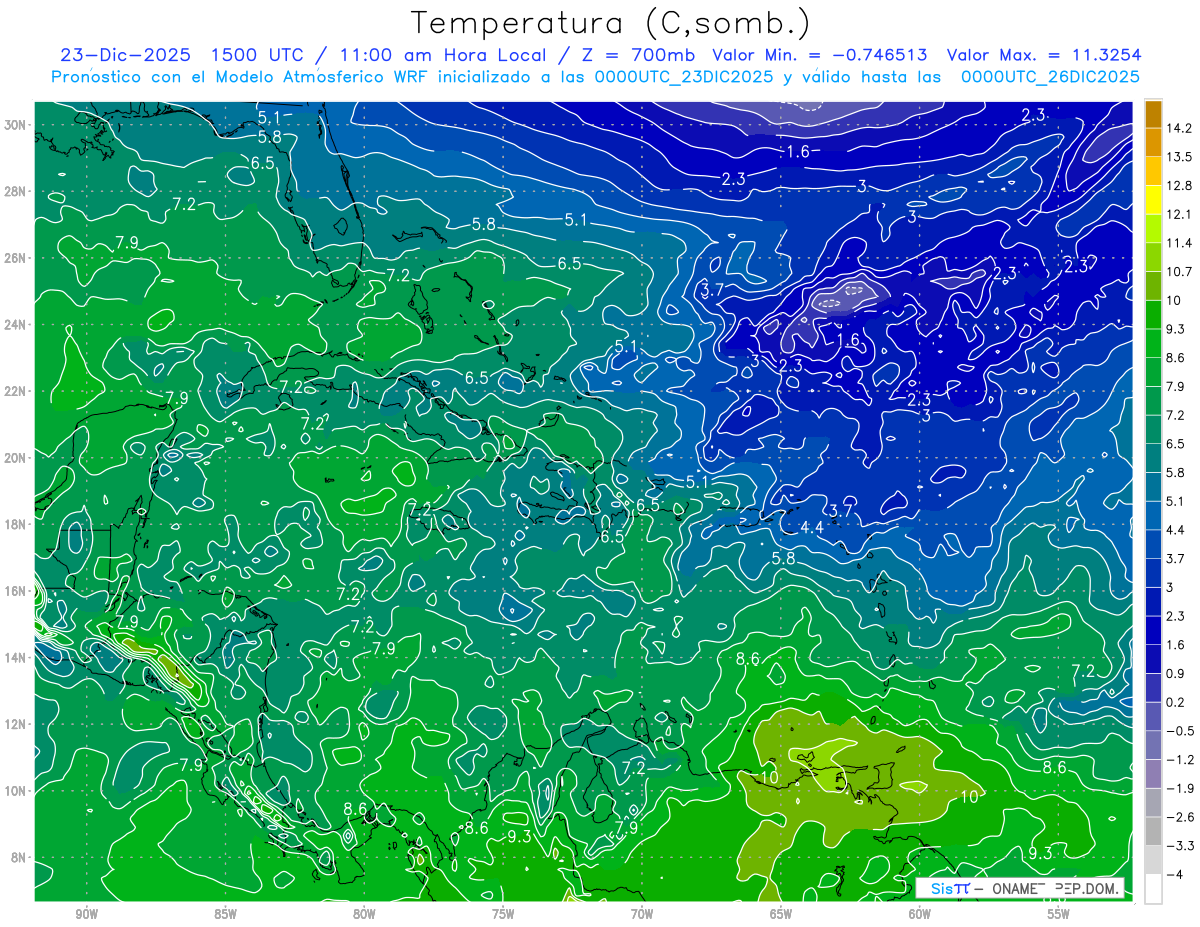Click the Valor Max. = 11.3254 text
The image size is (1200, 927).
pos(1044,55)
